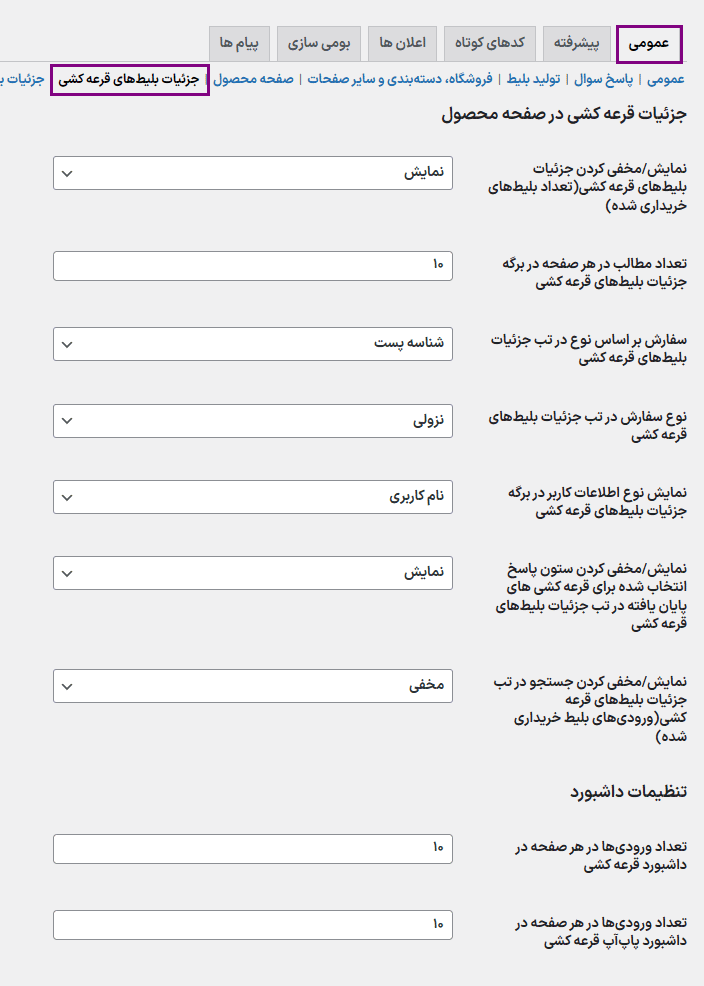Expand the مخفی search visibility dropdown
704x986 pixels.
[253, 687]
